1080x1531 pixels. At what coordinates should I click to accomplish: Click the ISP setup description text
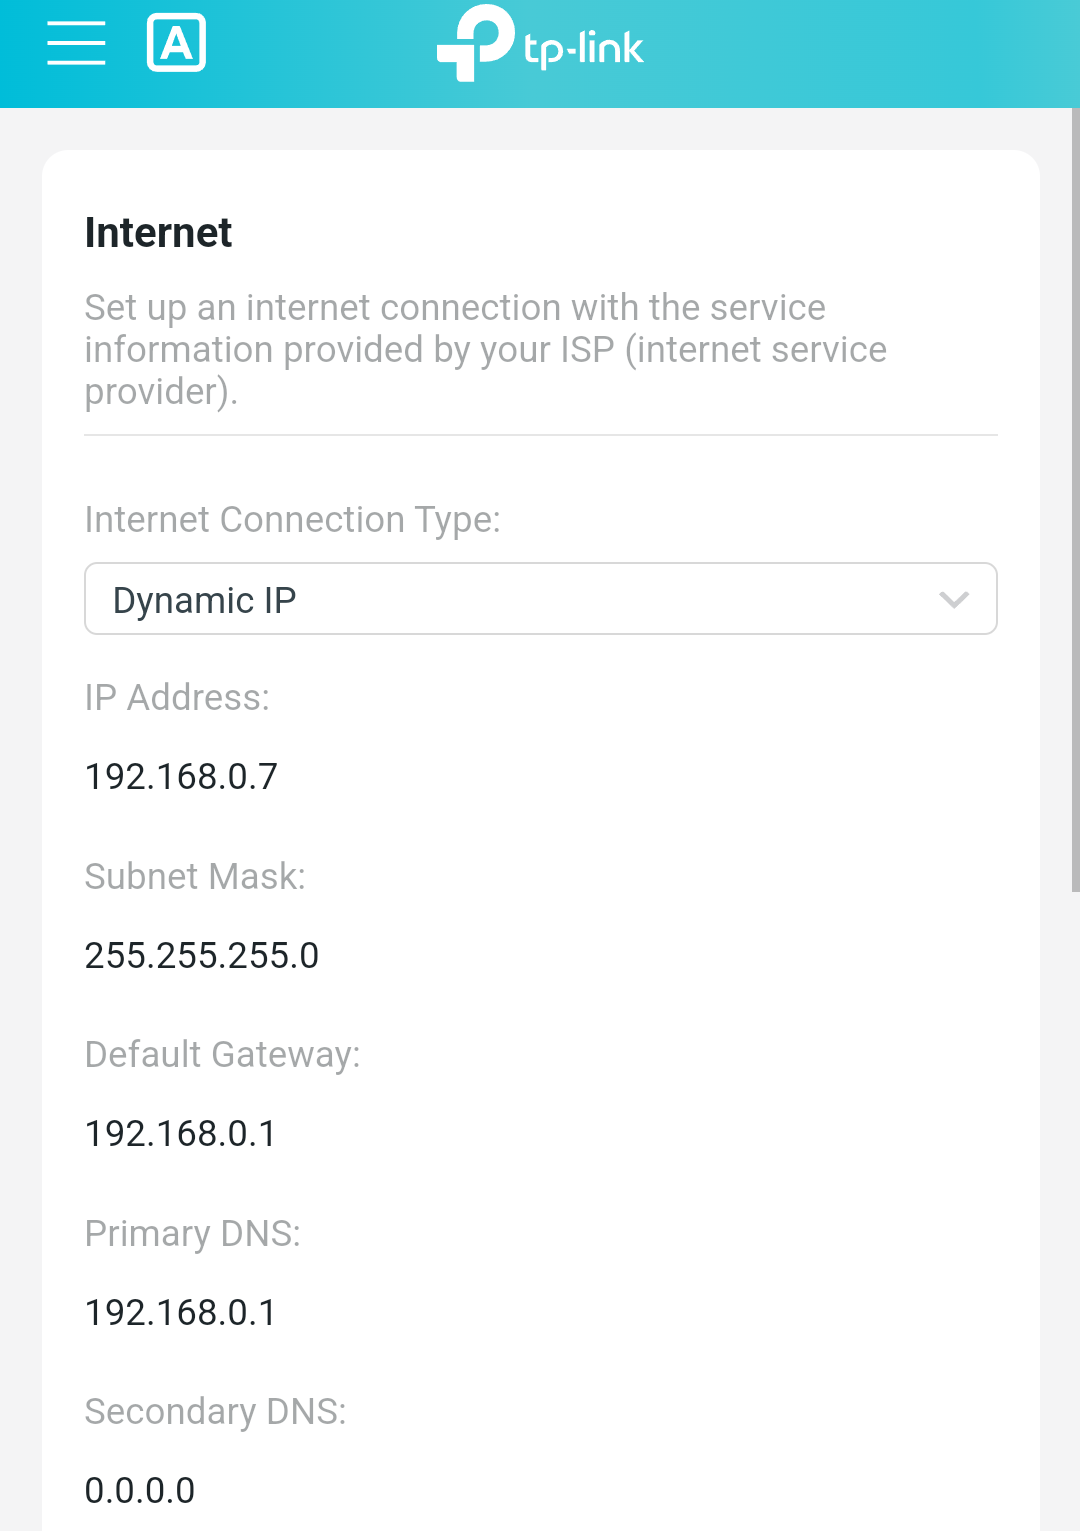(x=485, y=349)
